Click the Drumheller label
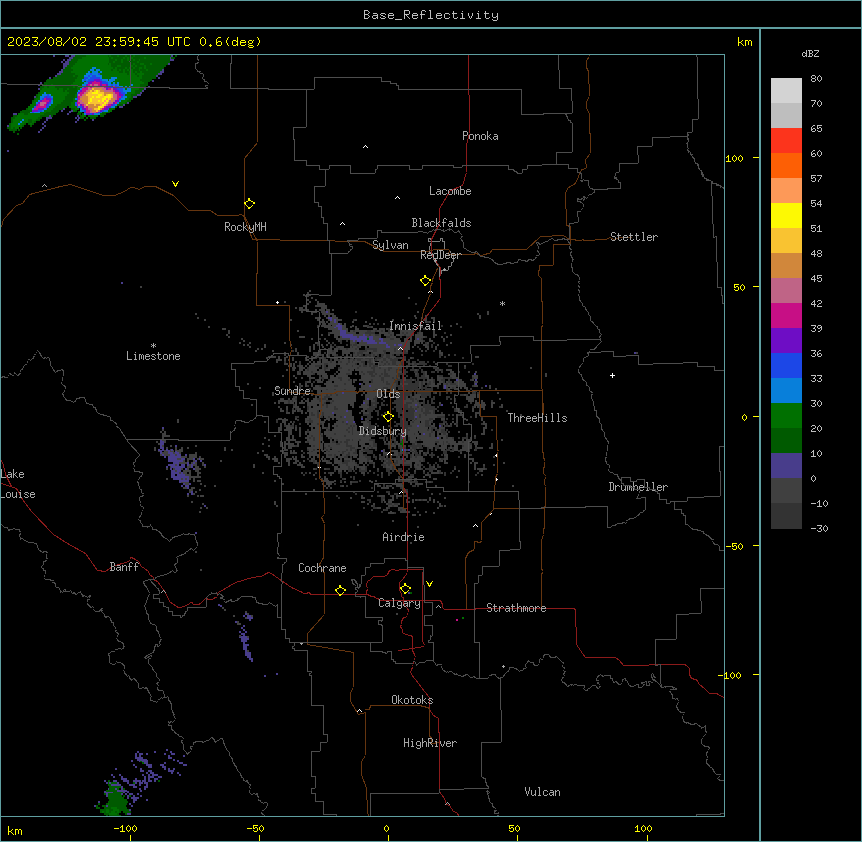 click(x=638, y=487)
